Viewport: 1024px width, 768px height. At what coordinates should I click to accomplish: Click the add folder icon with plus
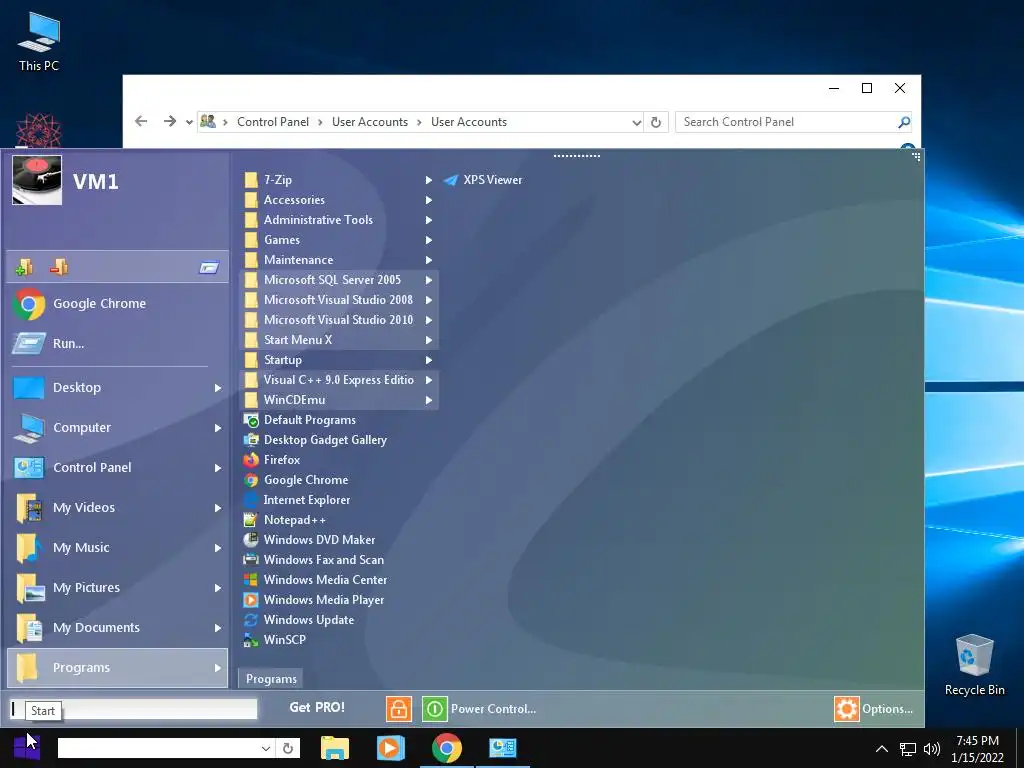[x=24, y=267]
